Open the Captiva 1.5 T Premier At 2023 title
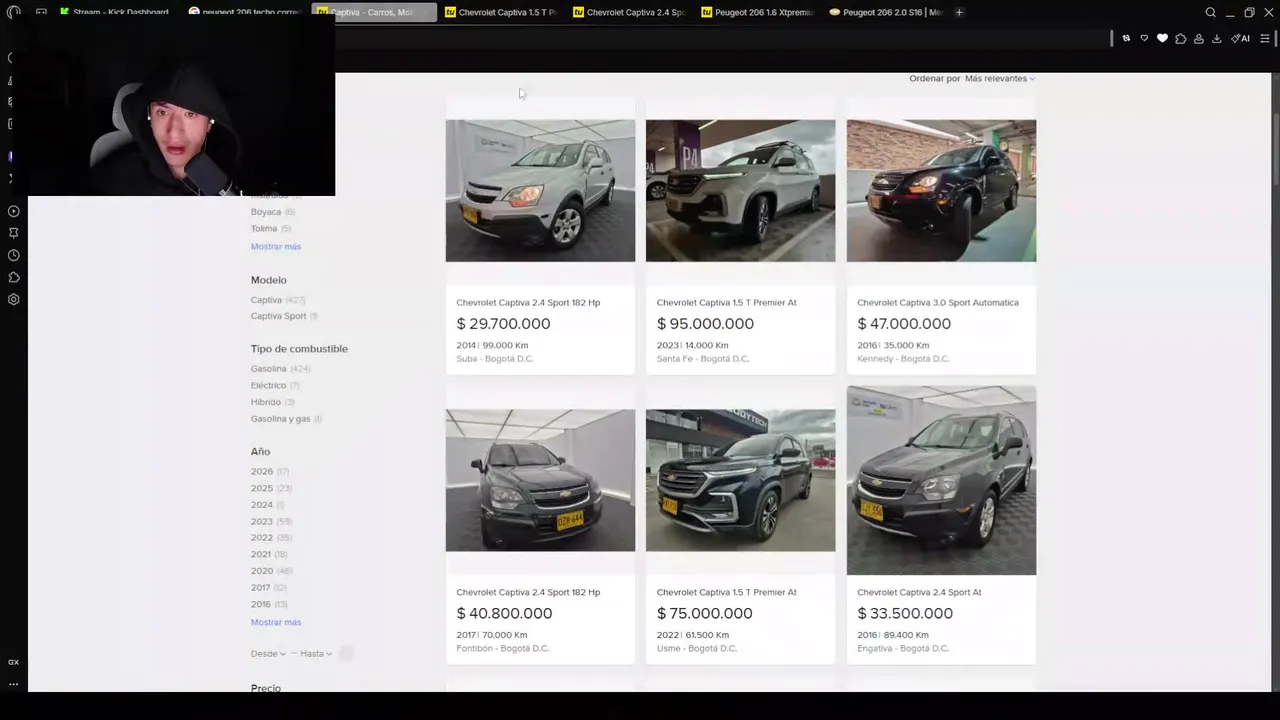 pyautogui.click(x=726, y=303)
